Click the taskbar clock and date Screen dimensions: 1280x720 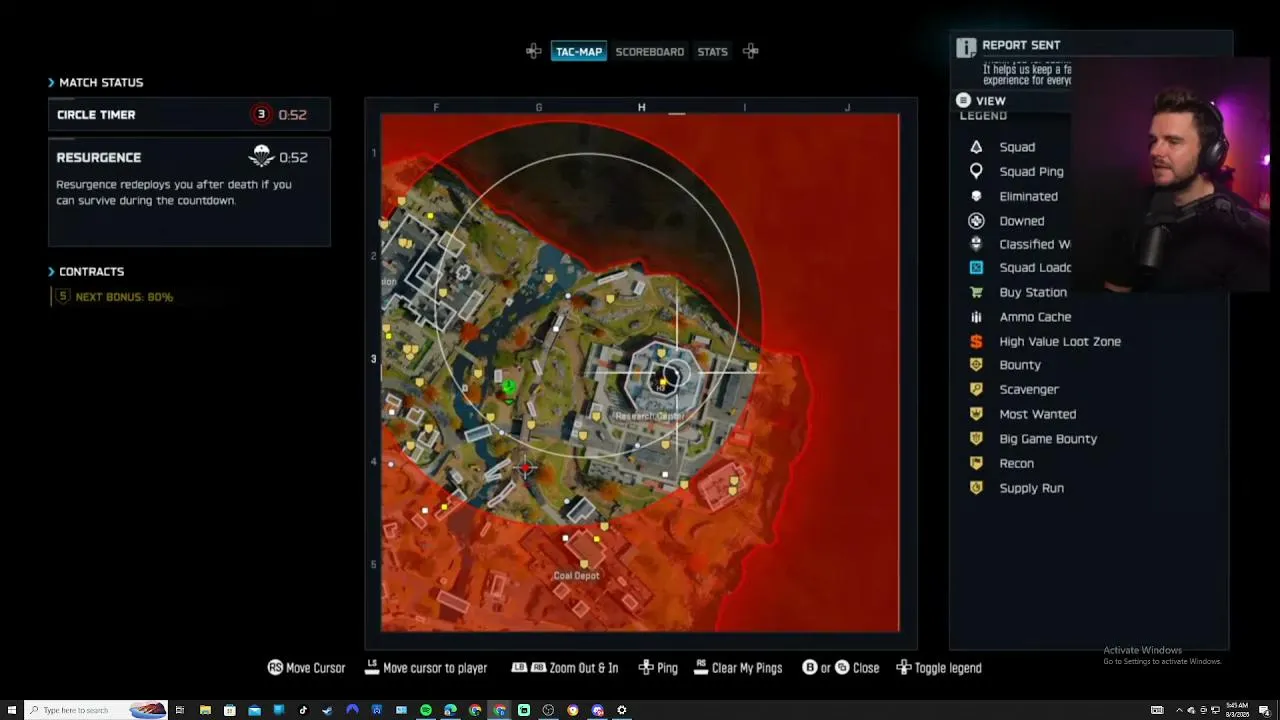click(1236, 710)
